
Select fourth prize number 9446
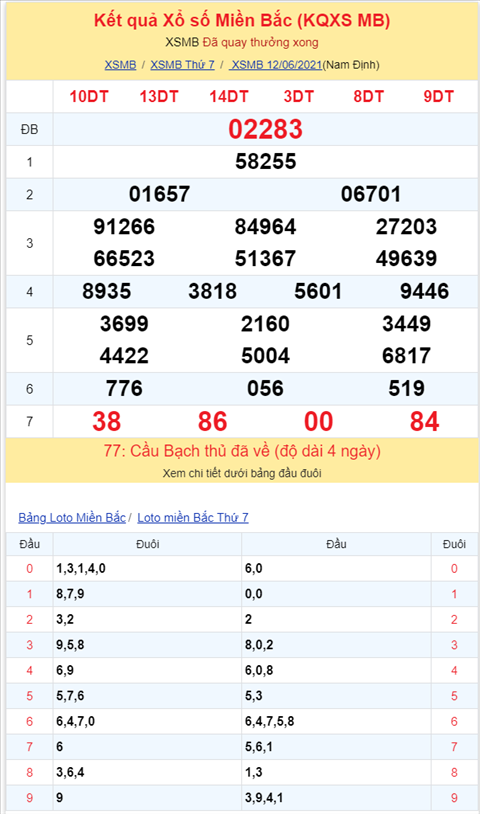[424, 291]
